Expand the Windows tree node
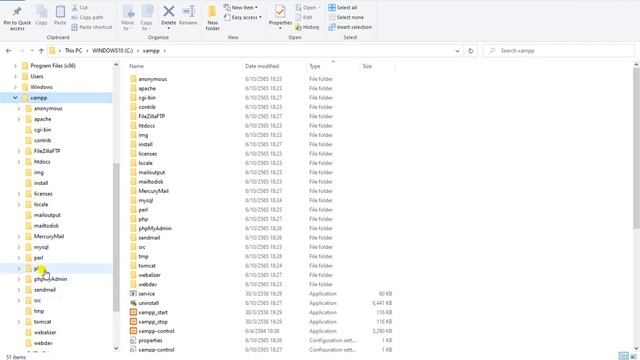Viewport: 640px width, 360px height. [x=15, y=87]
